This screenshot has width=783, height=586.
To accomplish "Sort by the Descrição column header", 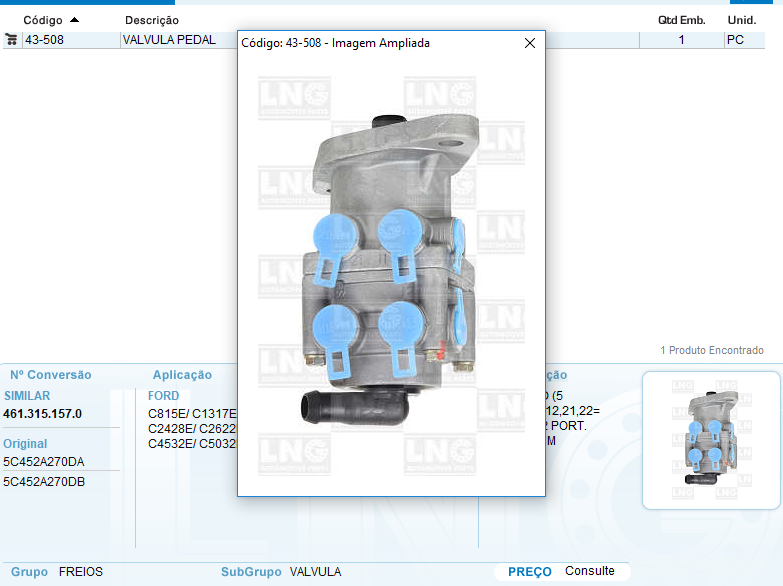I will pyautogui.click(x=152, y=20).
